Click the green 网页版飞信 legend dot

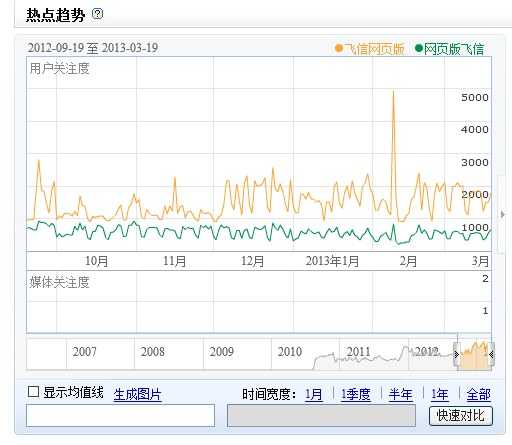[x=419, y=48]
